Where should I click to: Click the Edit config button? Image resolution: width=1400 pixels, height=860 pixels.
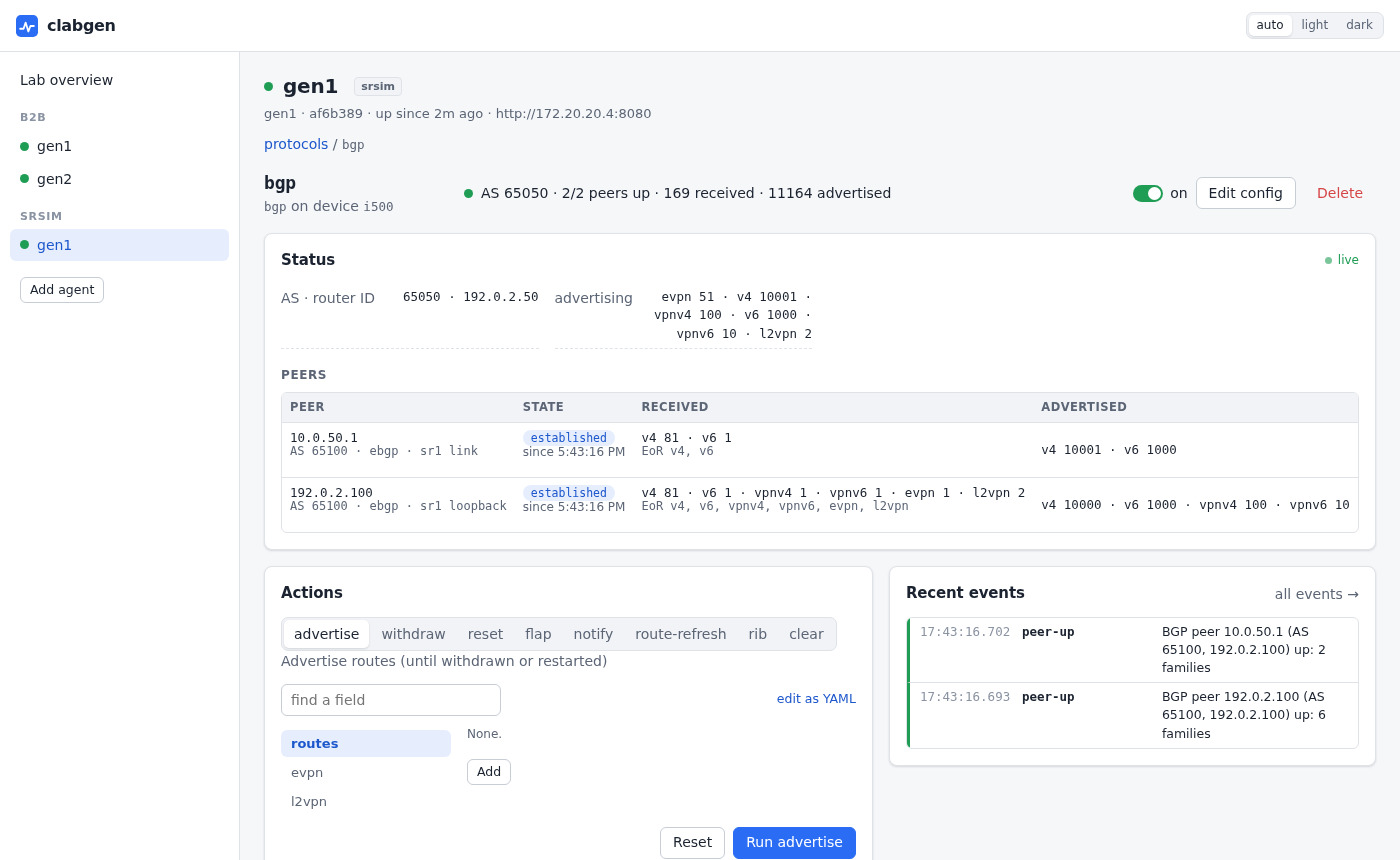(x=1246, y=193)
